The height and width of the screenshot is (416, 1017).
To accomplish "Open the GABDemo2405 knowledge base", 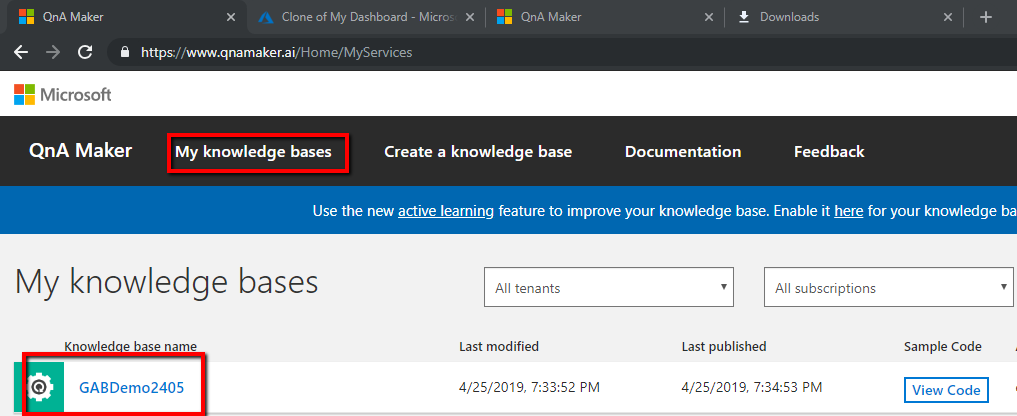I will [132, 388].
